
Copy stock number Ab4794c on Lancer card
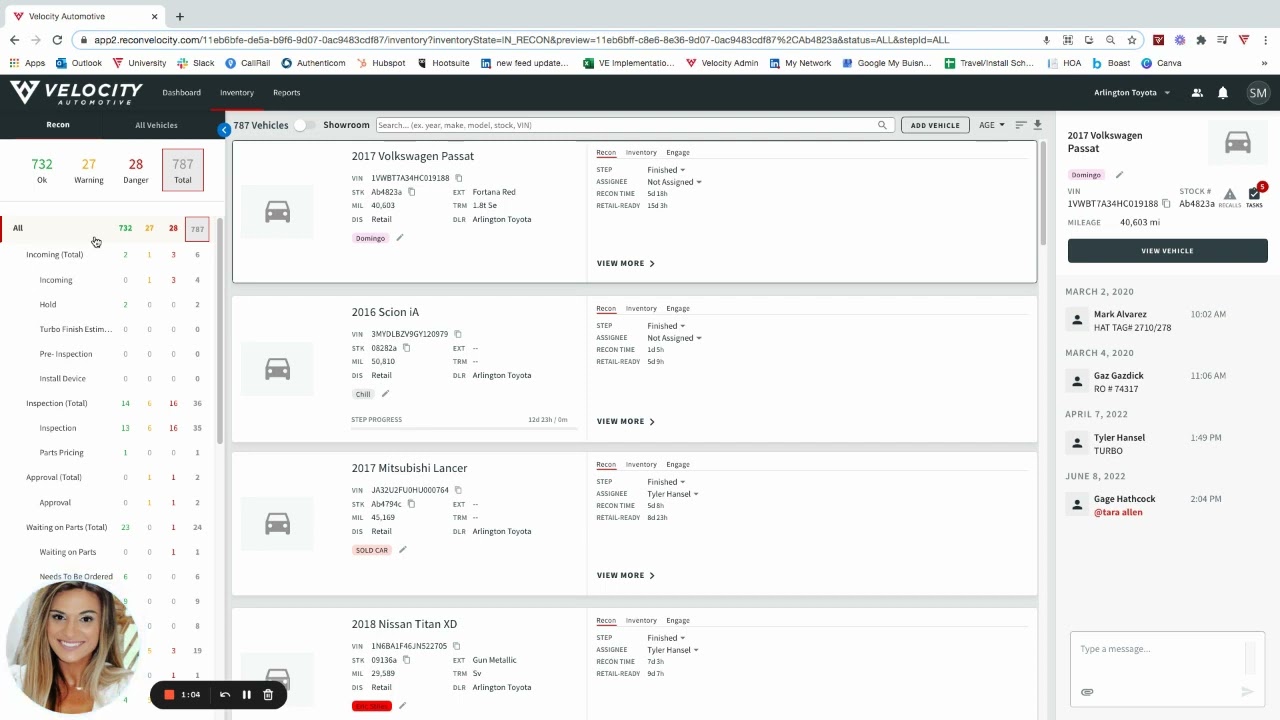point(411,504)
